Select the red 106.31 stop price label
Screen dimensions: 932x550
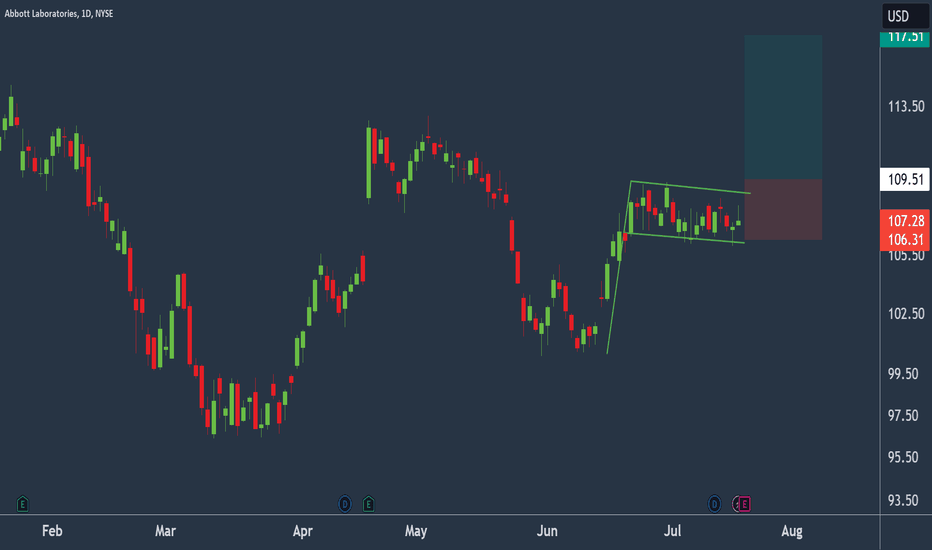[905, 240]
